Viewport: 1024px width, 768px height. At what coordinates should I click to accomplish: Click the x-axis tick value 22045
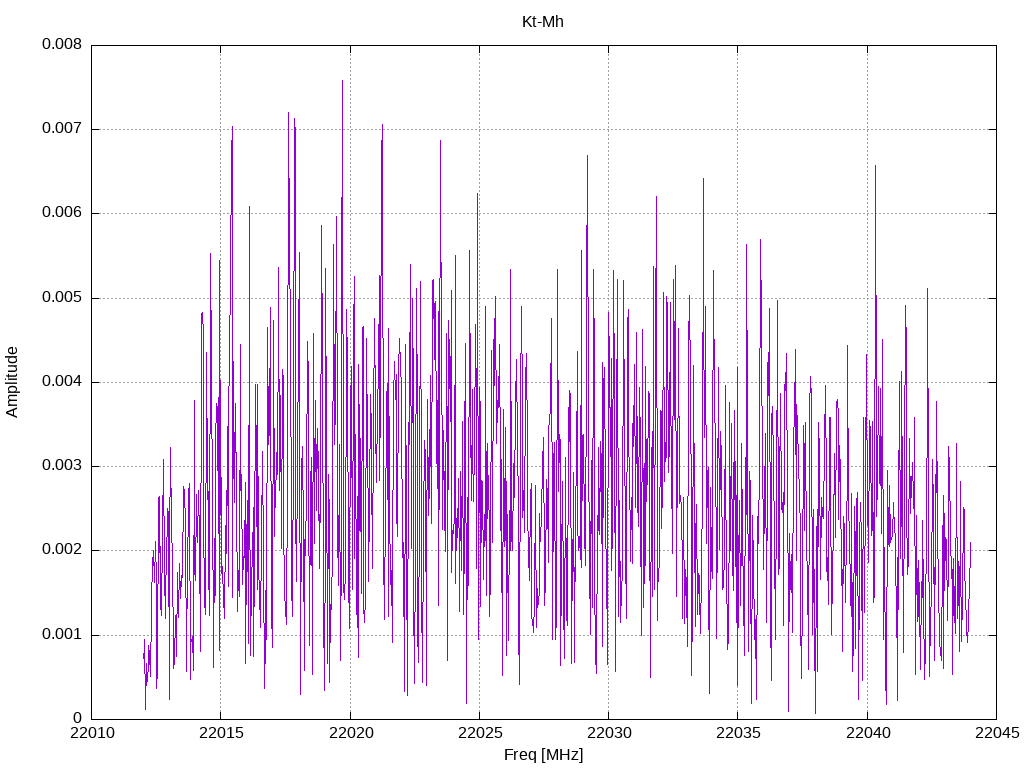pos(997,733)
